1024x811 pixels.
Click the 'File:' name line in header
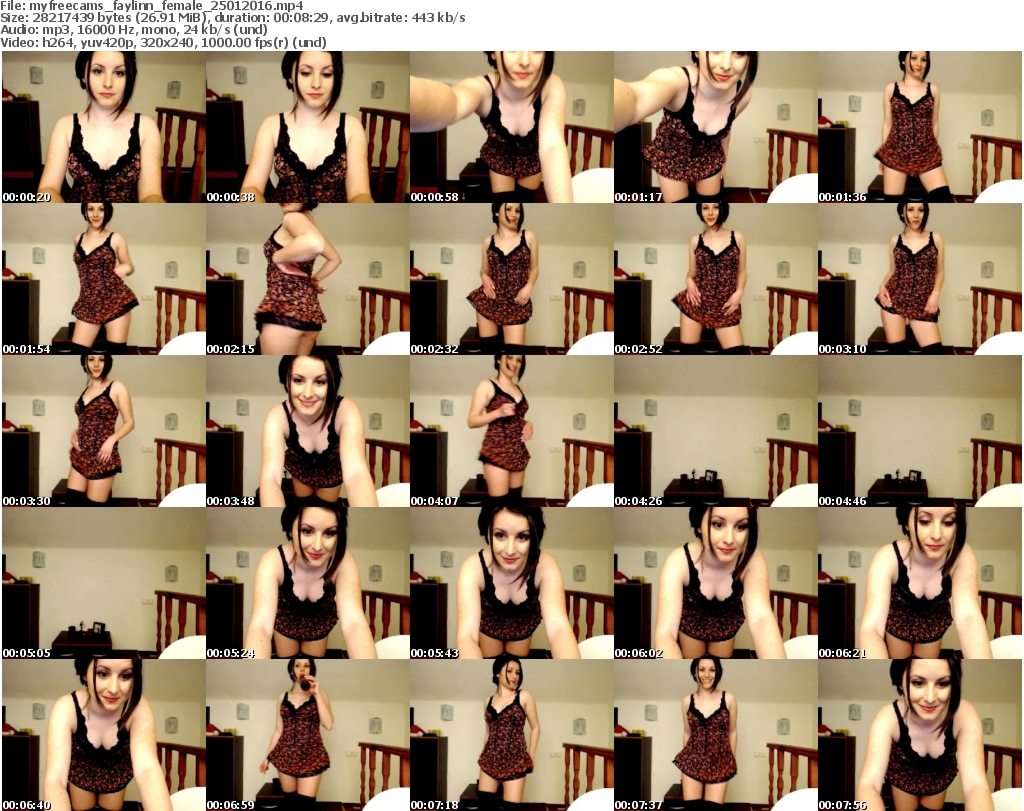(152, 6)
